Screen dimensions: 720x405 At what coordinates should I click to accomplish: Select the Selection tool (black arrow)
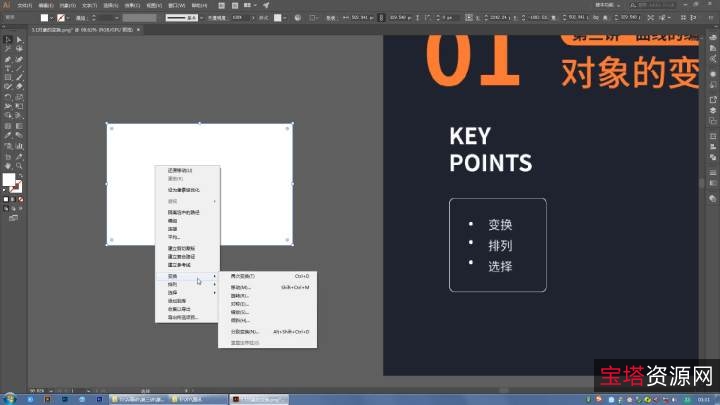(7, 39)
